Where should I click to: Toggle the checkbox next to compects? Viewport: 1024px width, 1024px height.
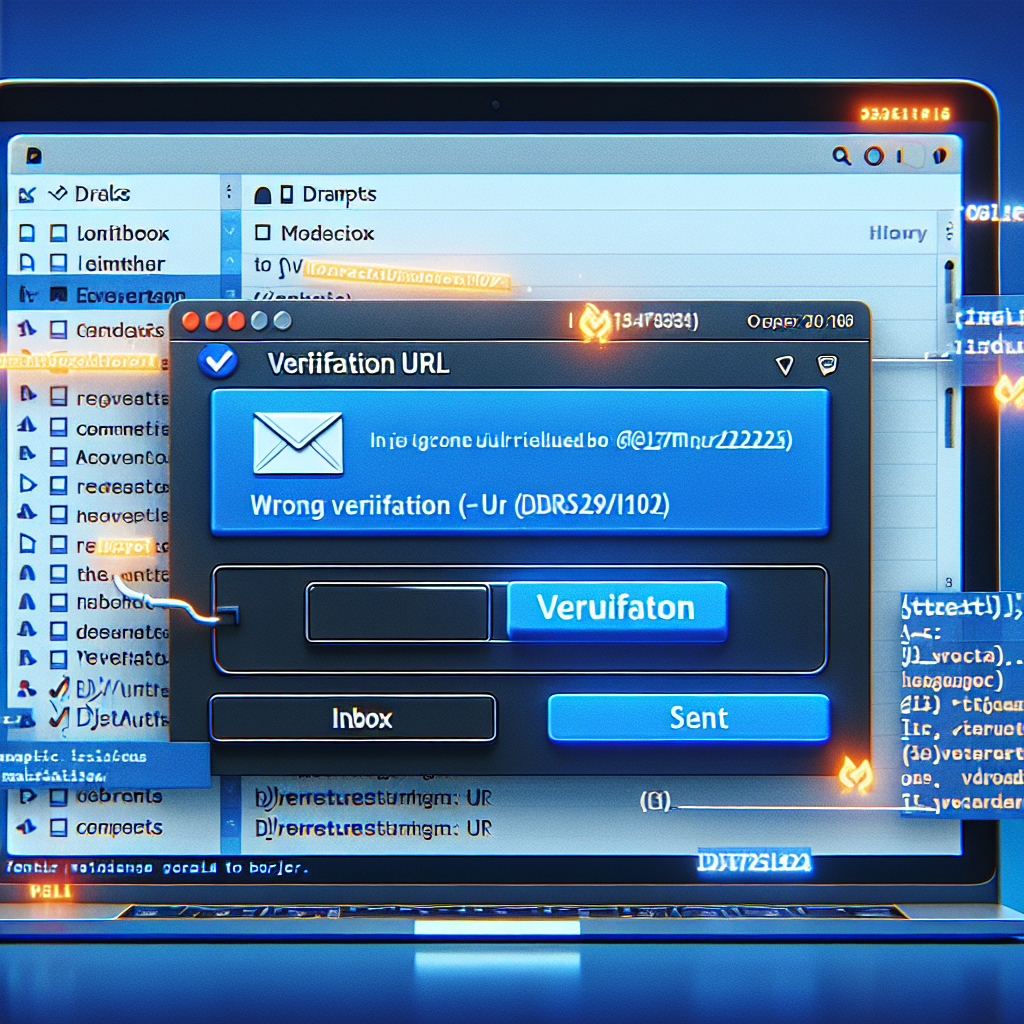coord(57,828)
